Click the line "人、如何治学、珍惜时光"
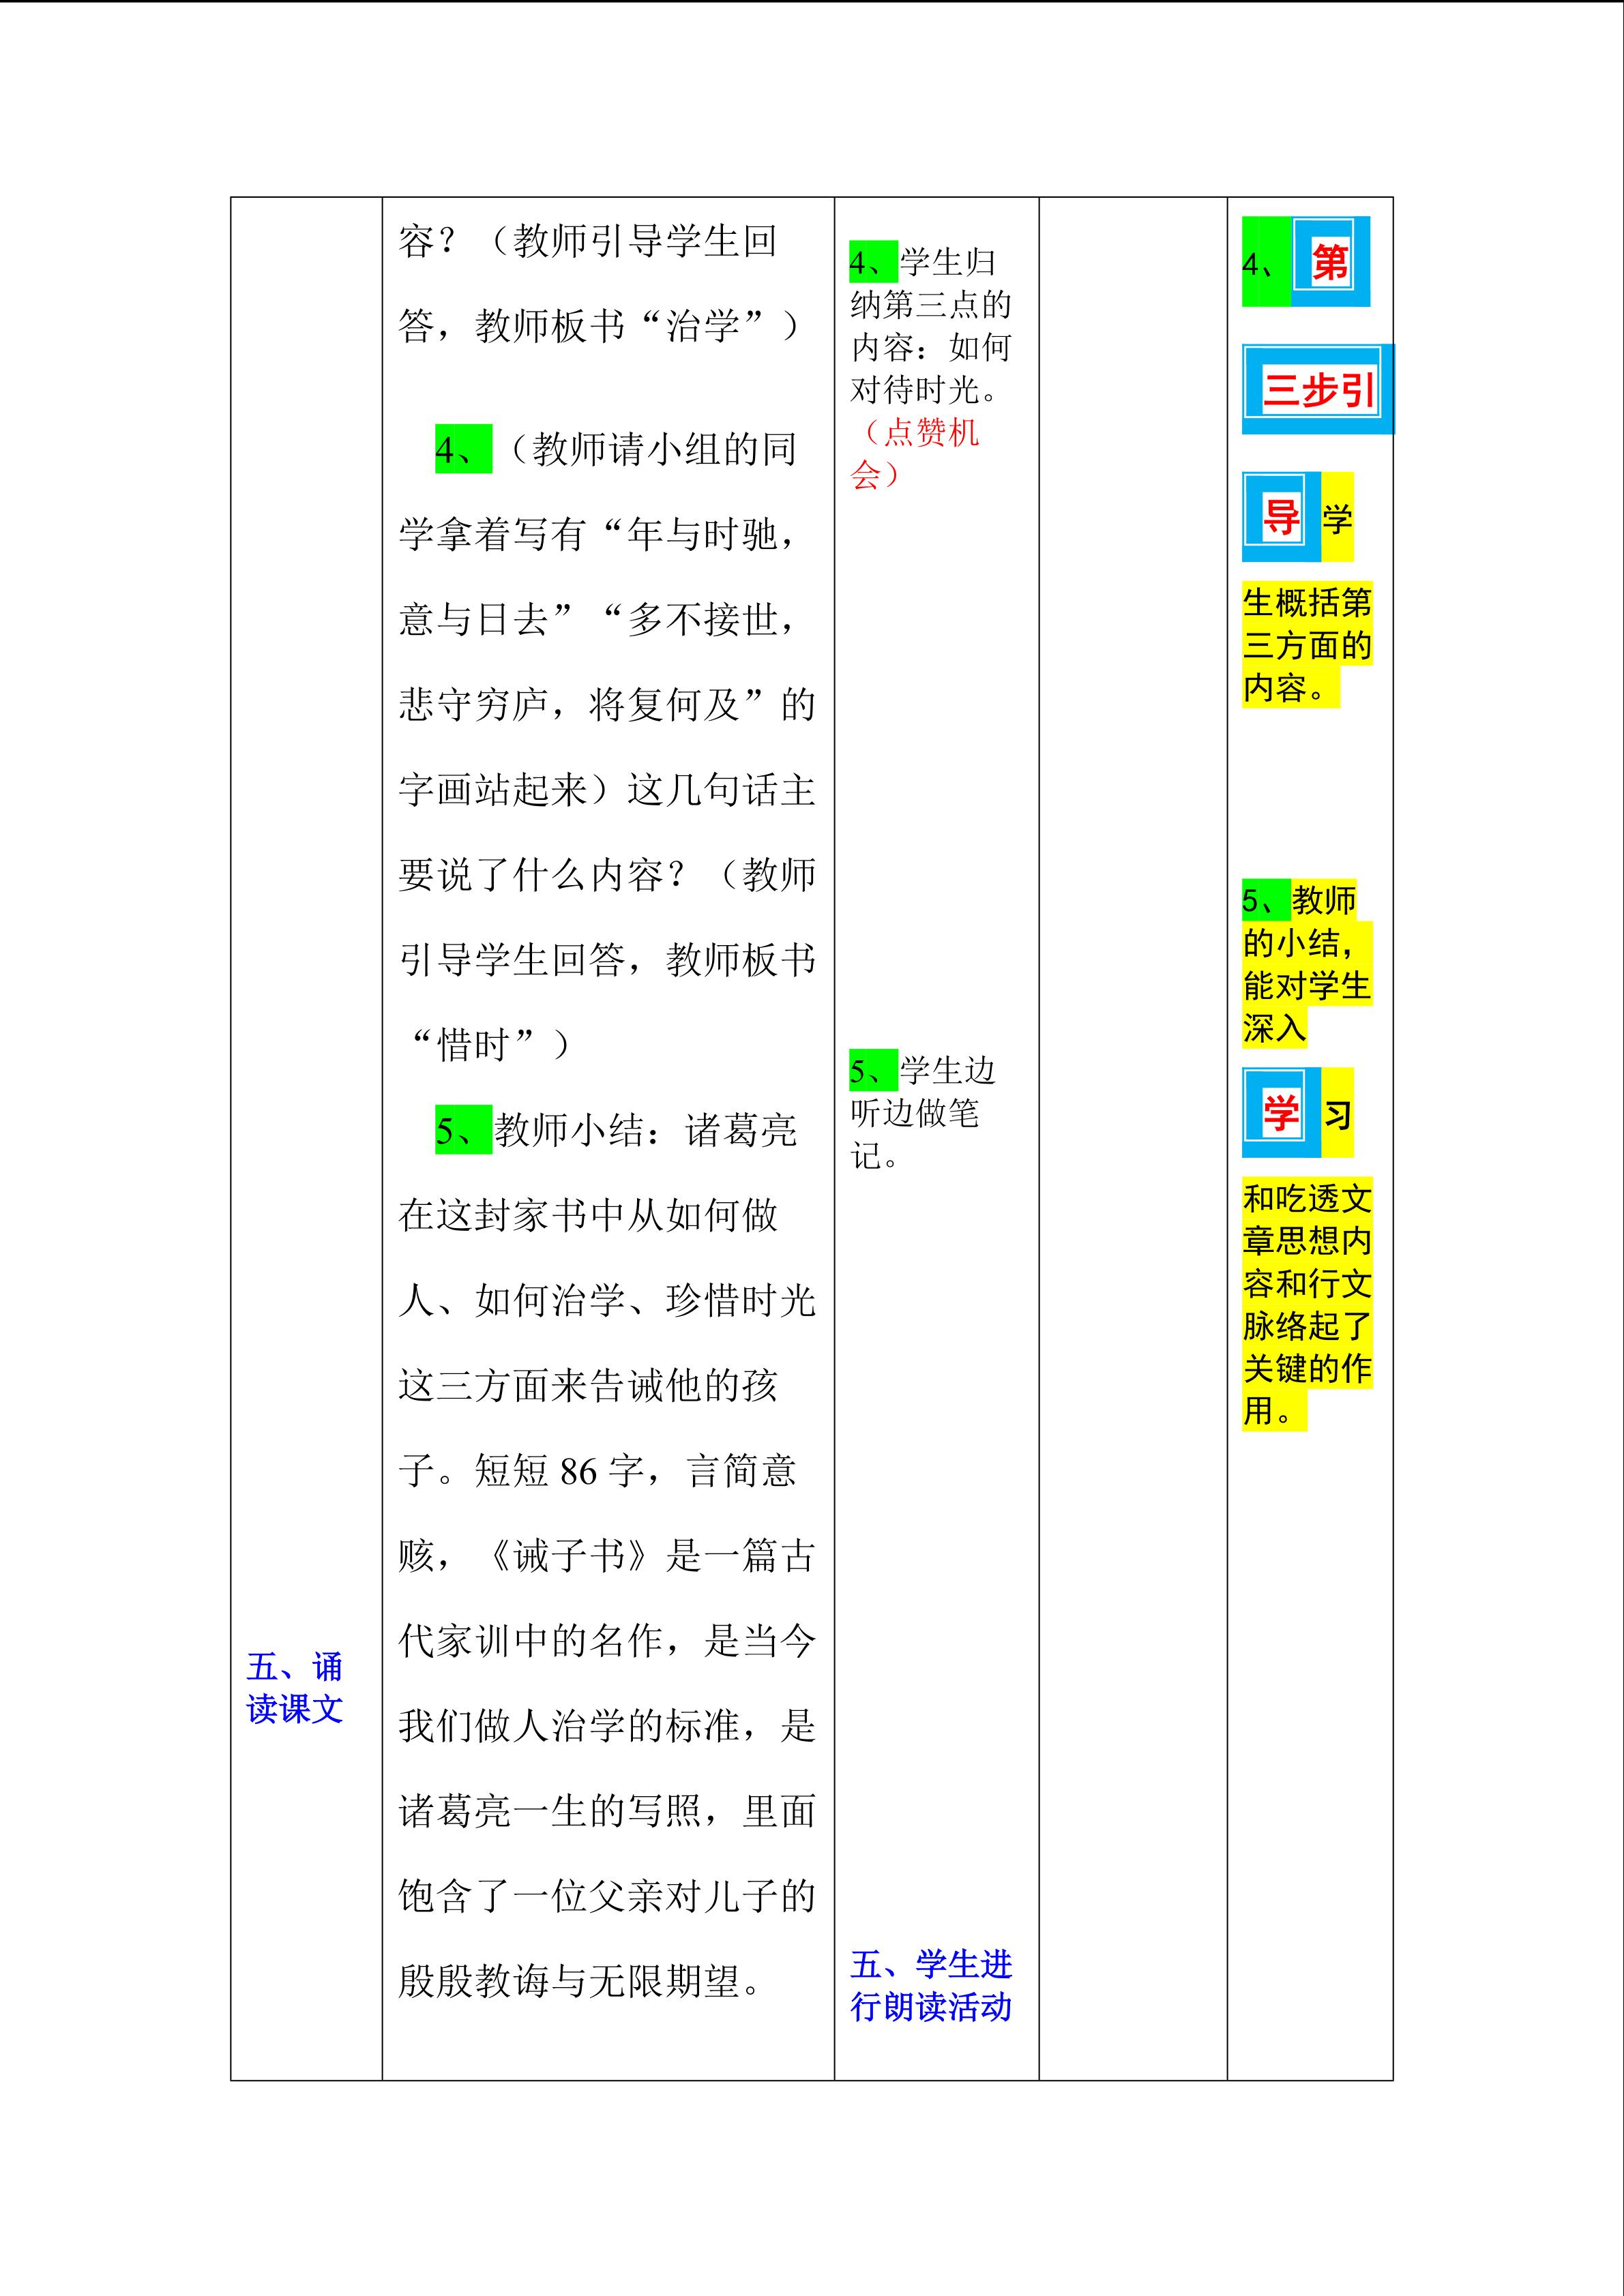Image resolution: width=1624 pixels, height=2296 pixels. pos(607,1300)
